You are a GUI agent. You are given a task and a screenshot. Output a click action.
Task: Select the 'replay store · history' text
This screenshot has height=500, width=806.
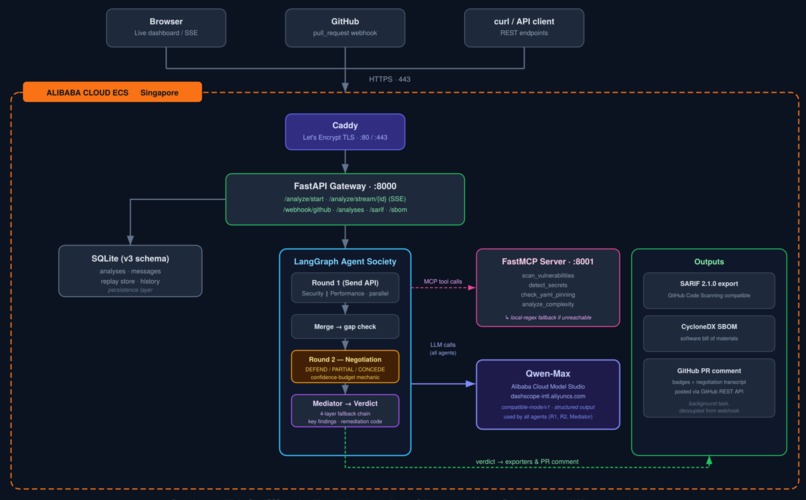(130, 282)
